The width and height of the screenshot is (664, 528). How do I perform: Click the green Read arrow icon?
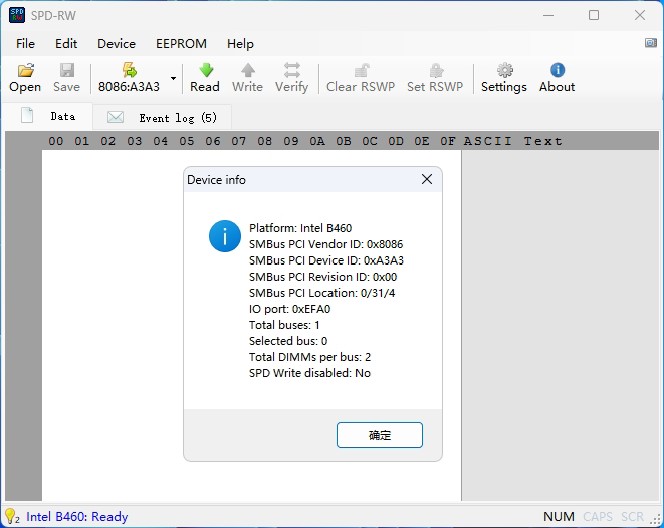(x=205, y=70)
